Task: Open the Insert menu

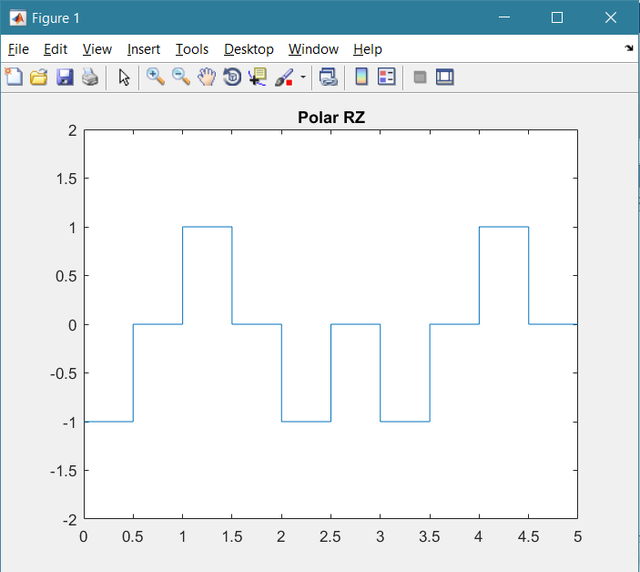Action: [x=144, y=49]
